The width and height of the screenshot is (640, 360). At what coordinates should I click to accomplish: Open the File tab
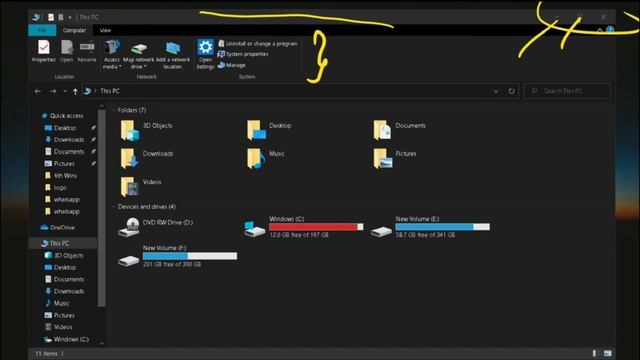point(42,30)
